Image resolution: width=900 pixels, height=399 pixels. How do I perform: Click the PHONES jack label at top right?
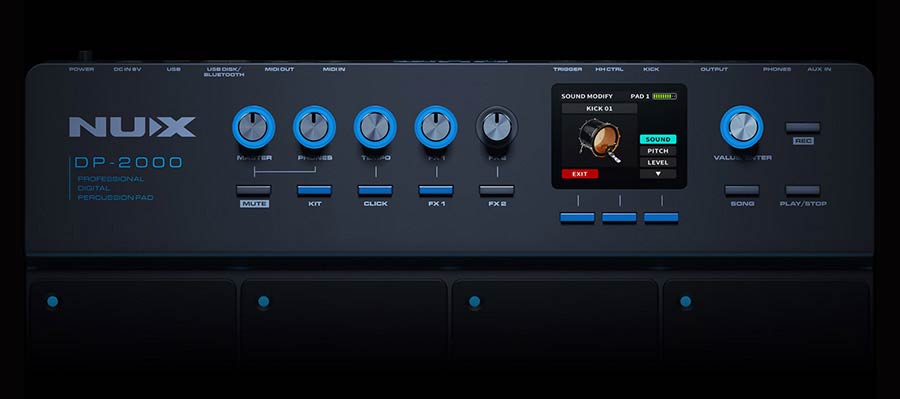click(777, 69)
